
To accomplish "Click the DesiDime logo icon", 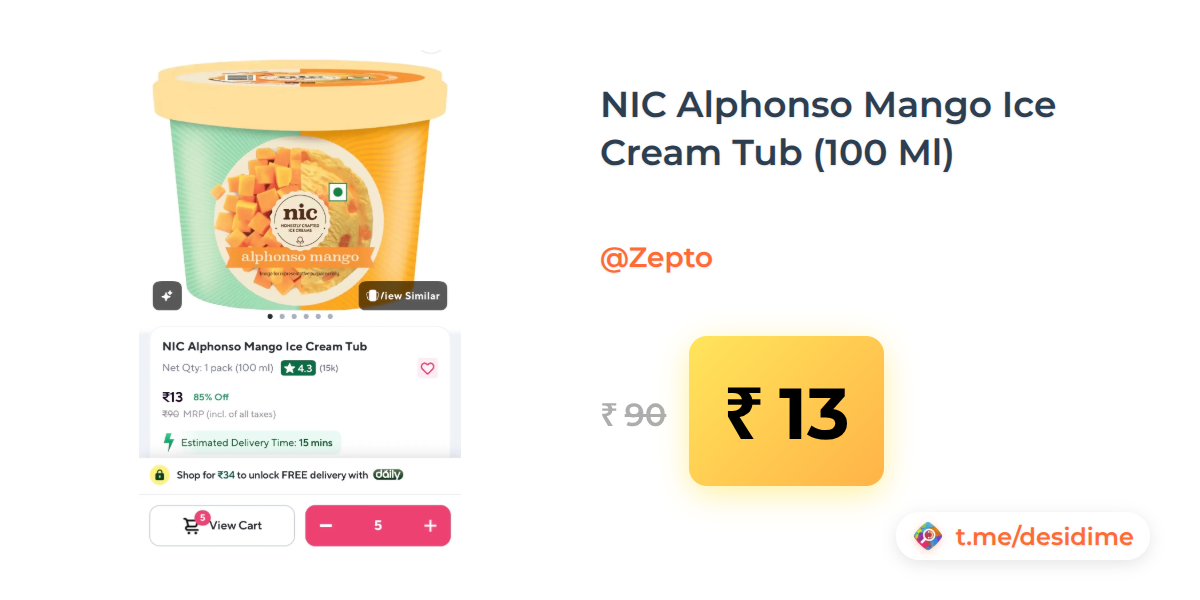I will click(x=928, y=536).
